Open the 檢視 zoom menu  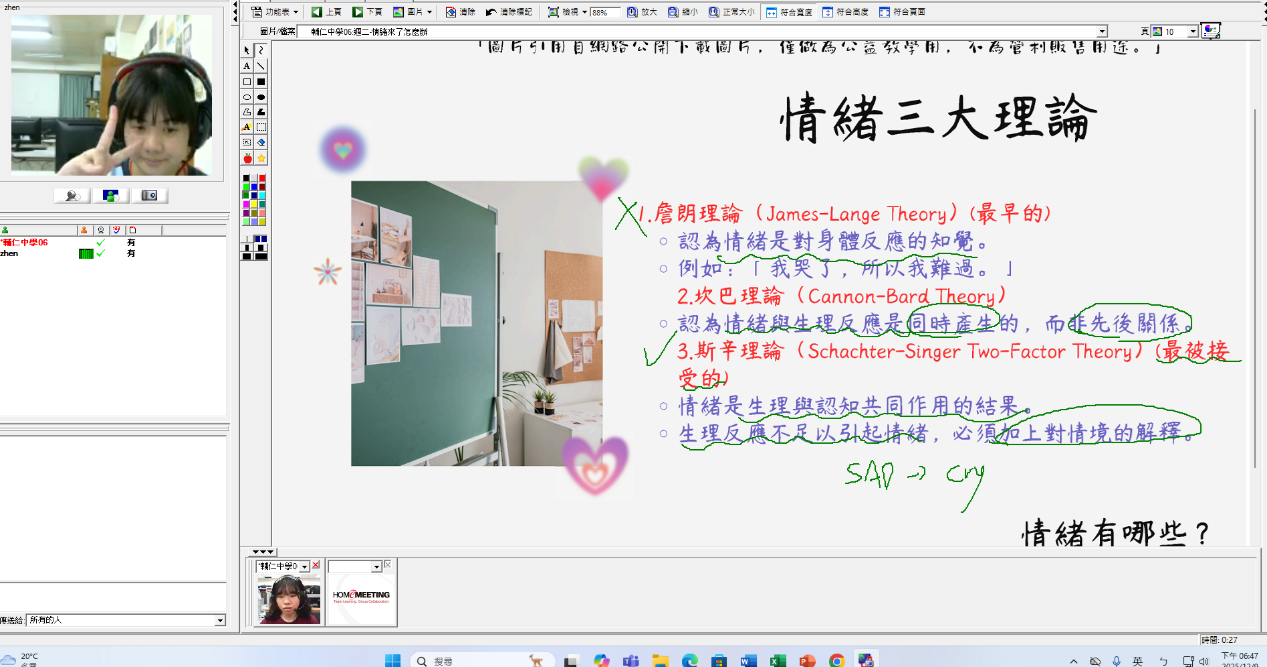click(567, 12)
